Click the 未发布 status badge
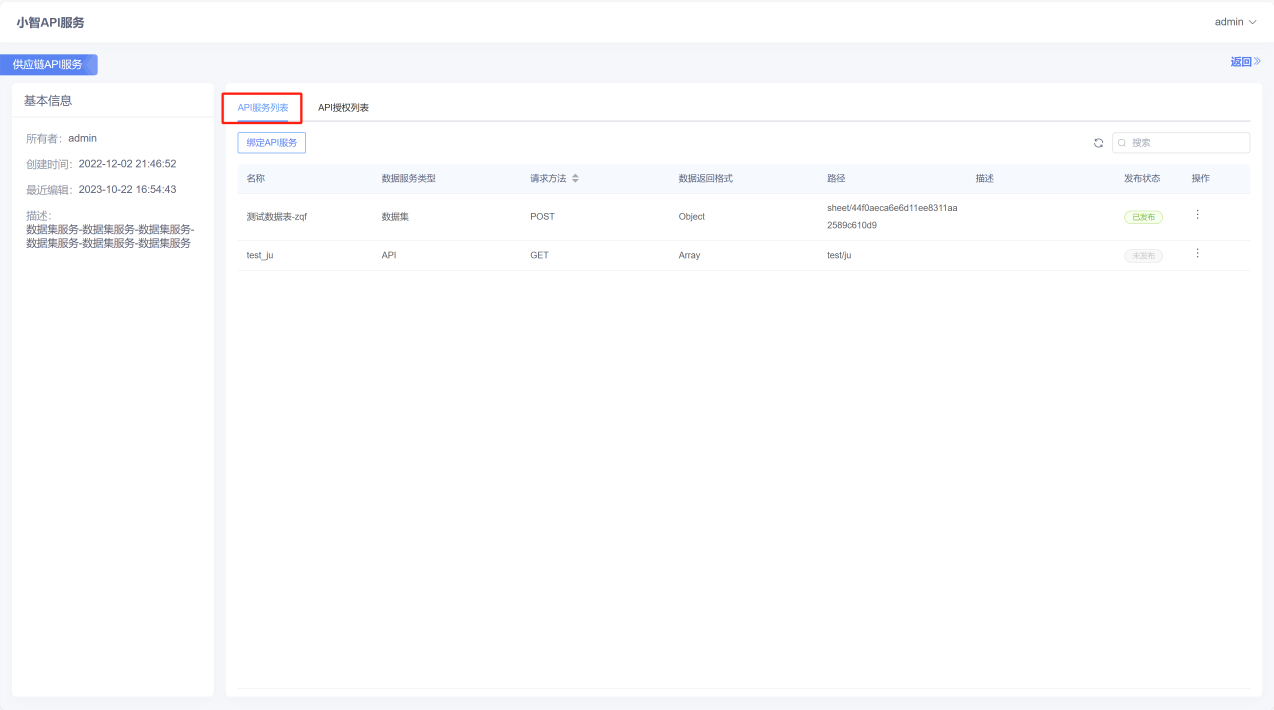Viewport: 1274px width, 710px height. coord(1143,256)
